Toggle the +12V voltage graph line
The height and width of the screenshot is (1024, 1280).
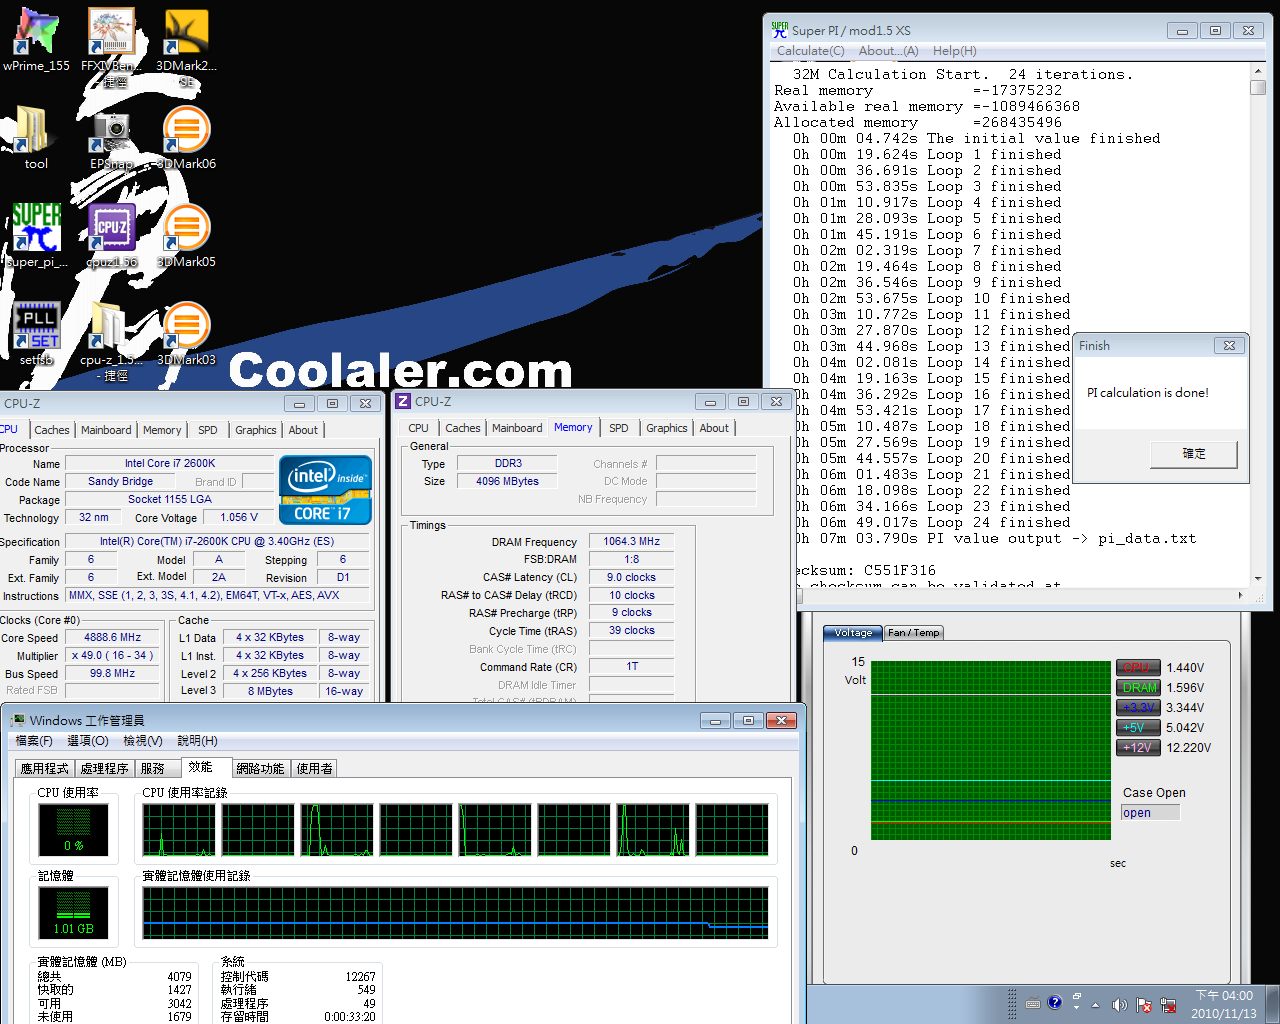click(1138, 748)
